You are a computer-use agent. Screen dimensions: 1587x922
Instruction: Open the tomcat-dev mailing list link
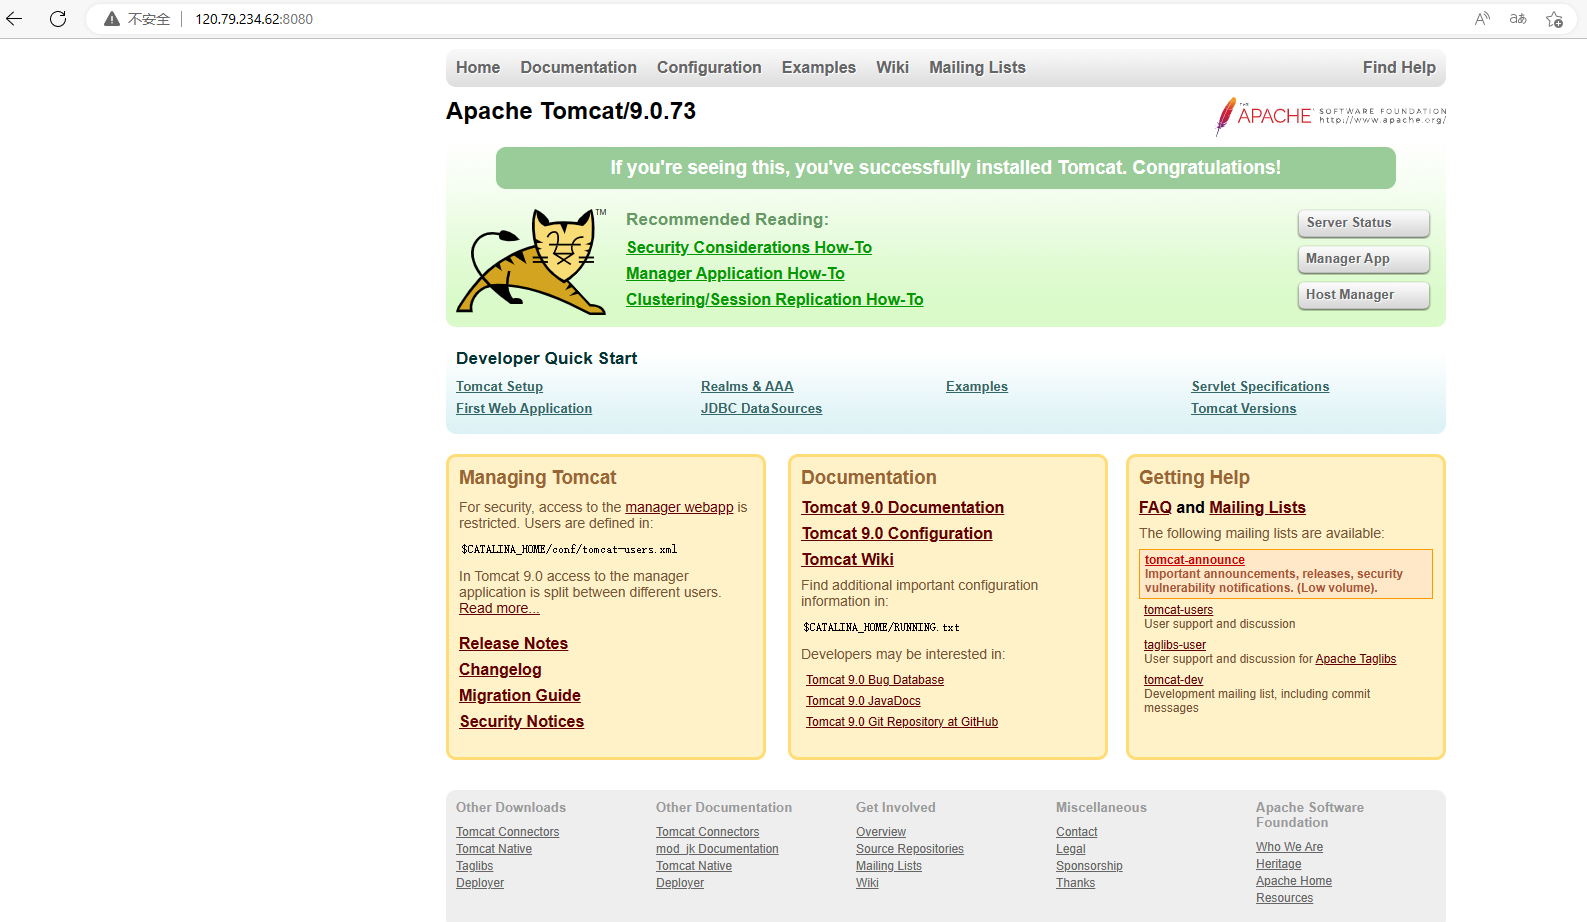click(x=1173, y=680)
